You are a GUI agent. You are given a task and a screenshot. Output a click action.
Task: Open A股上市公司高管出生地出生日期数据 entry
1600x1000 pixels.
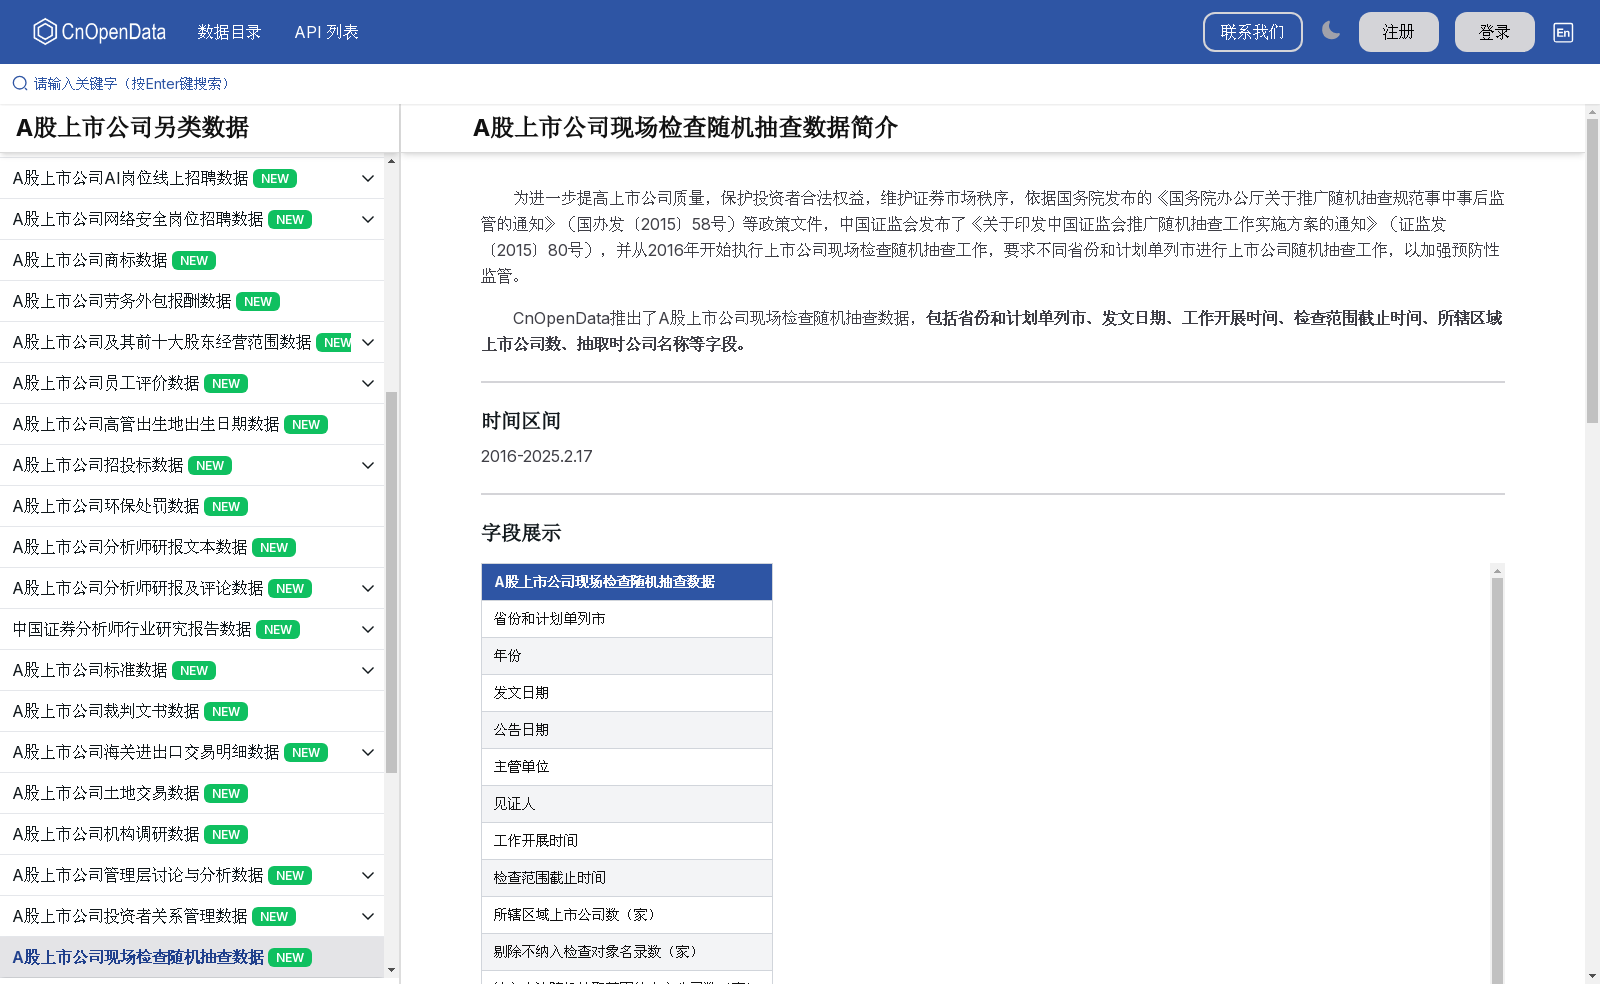[x=192, y=424]
